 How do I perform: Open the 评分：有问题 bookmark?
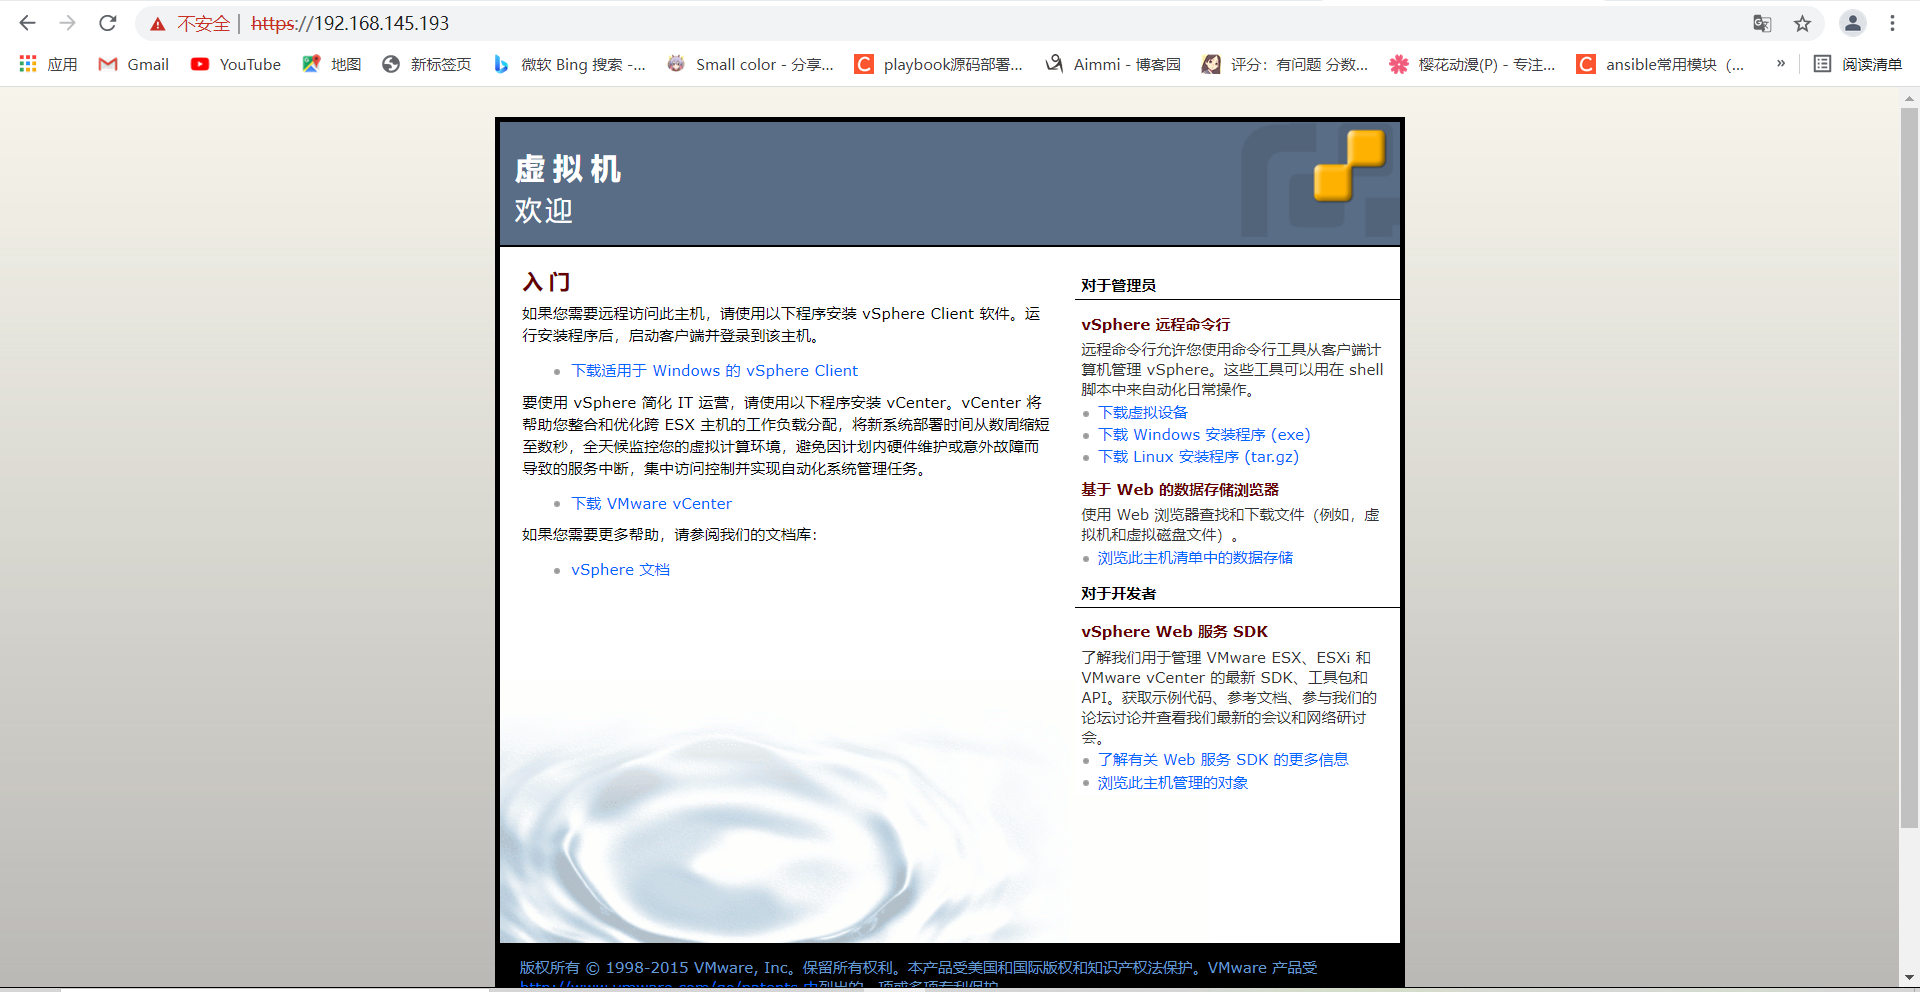click(x=1285, y=64)
